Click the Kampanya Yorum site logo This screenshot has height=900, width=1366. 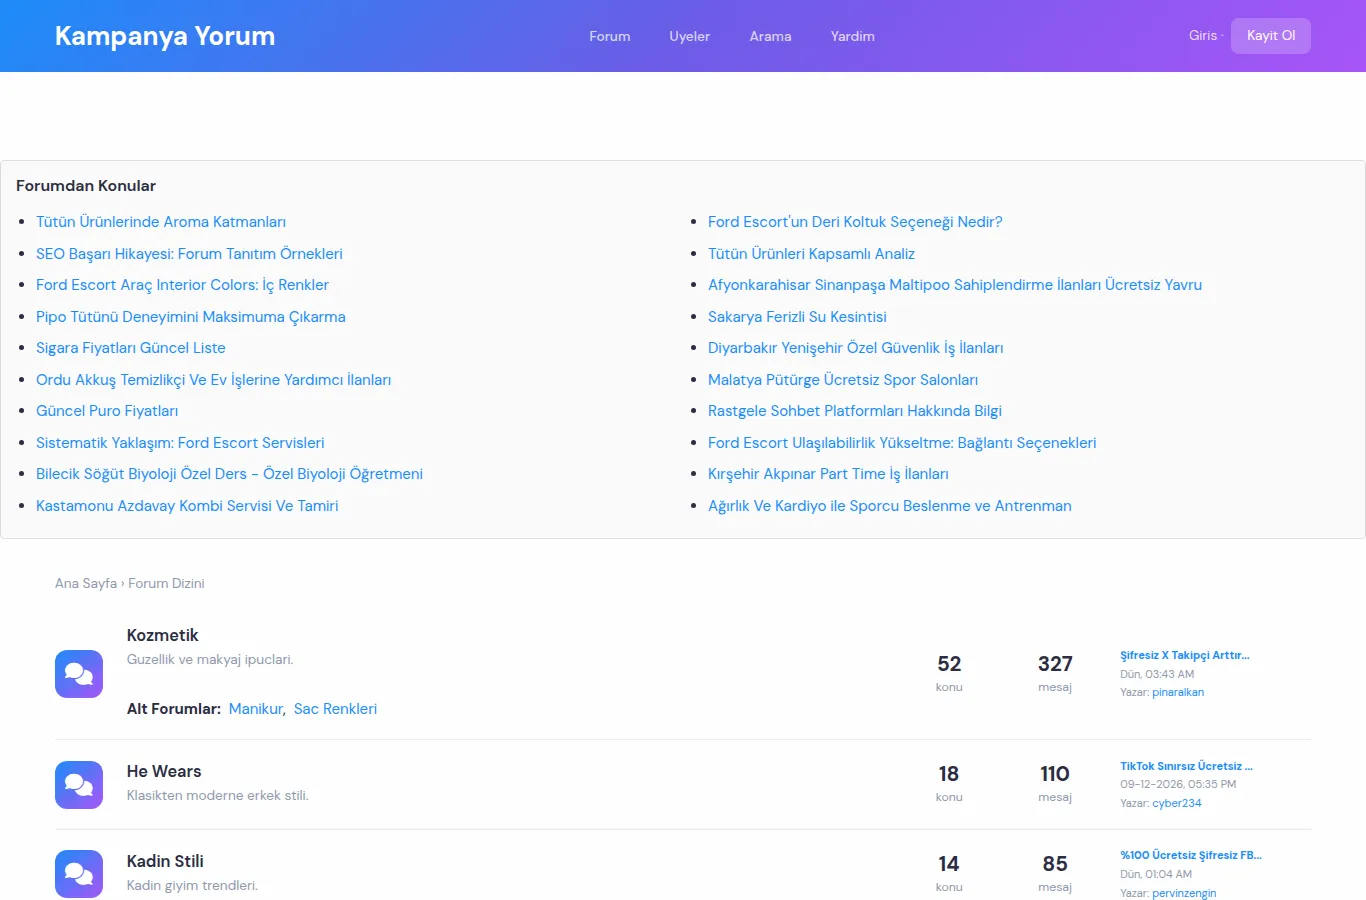pyautogui.click(x=165, y=36)
